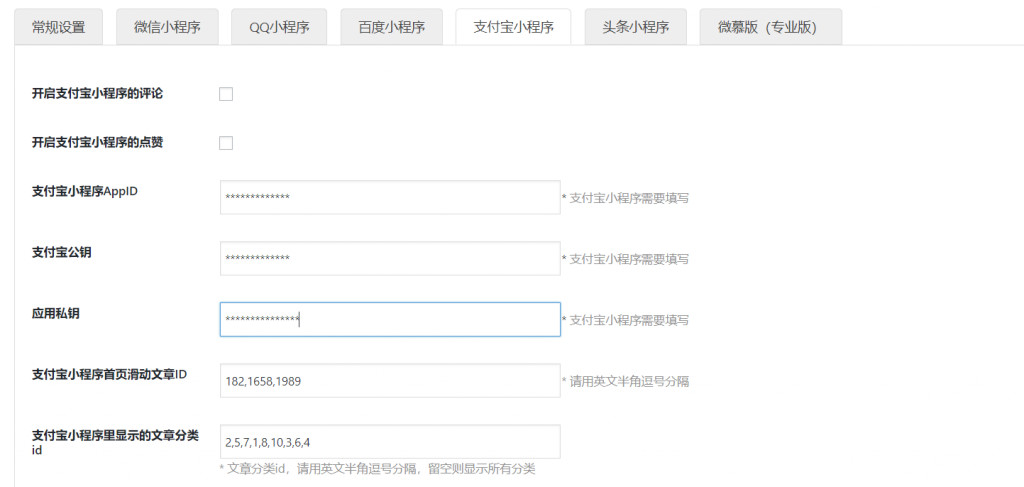Click the 应用私钥 label text

(56, 313)
